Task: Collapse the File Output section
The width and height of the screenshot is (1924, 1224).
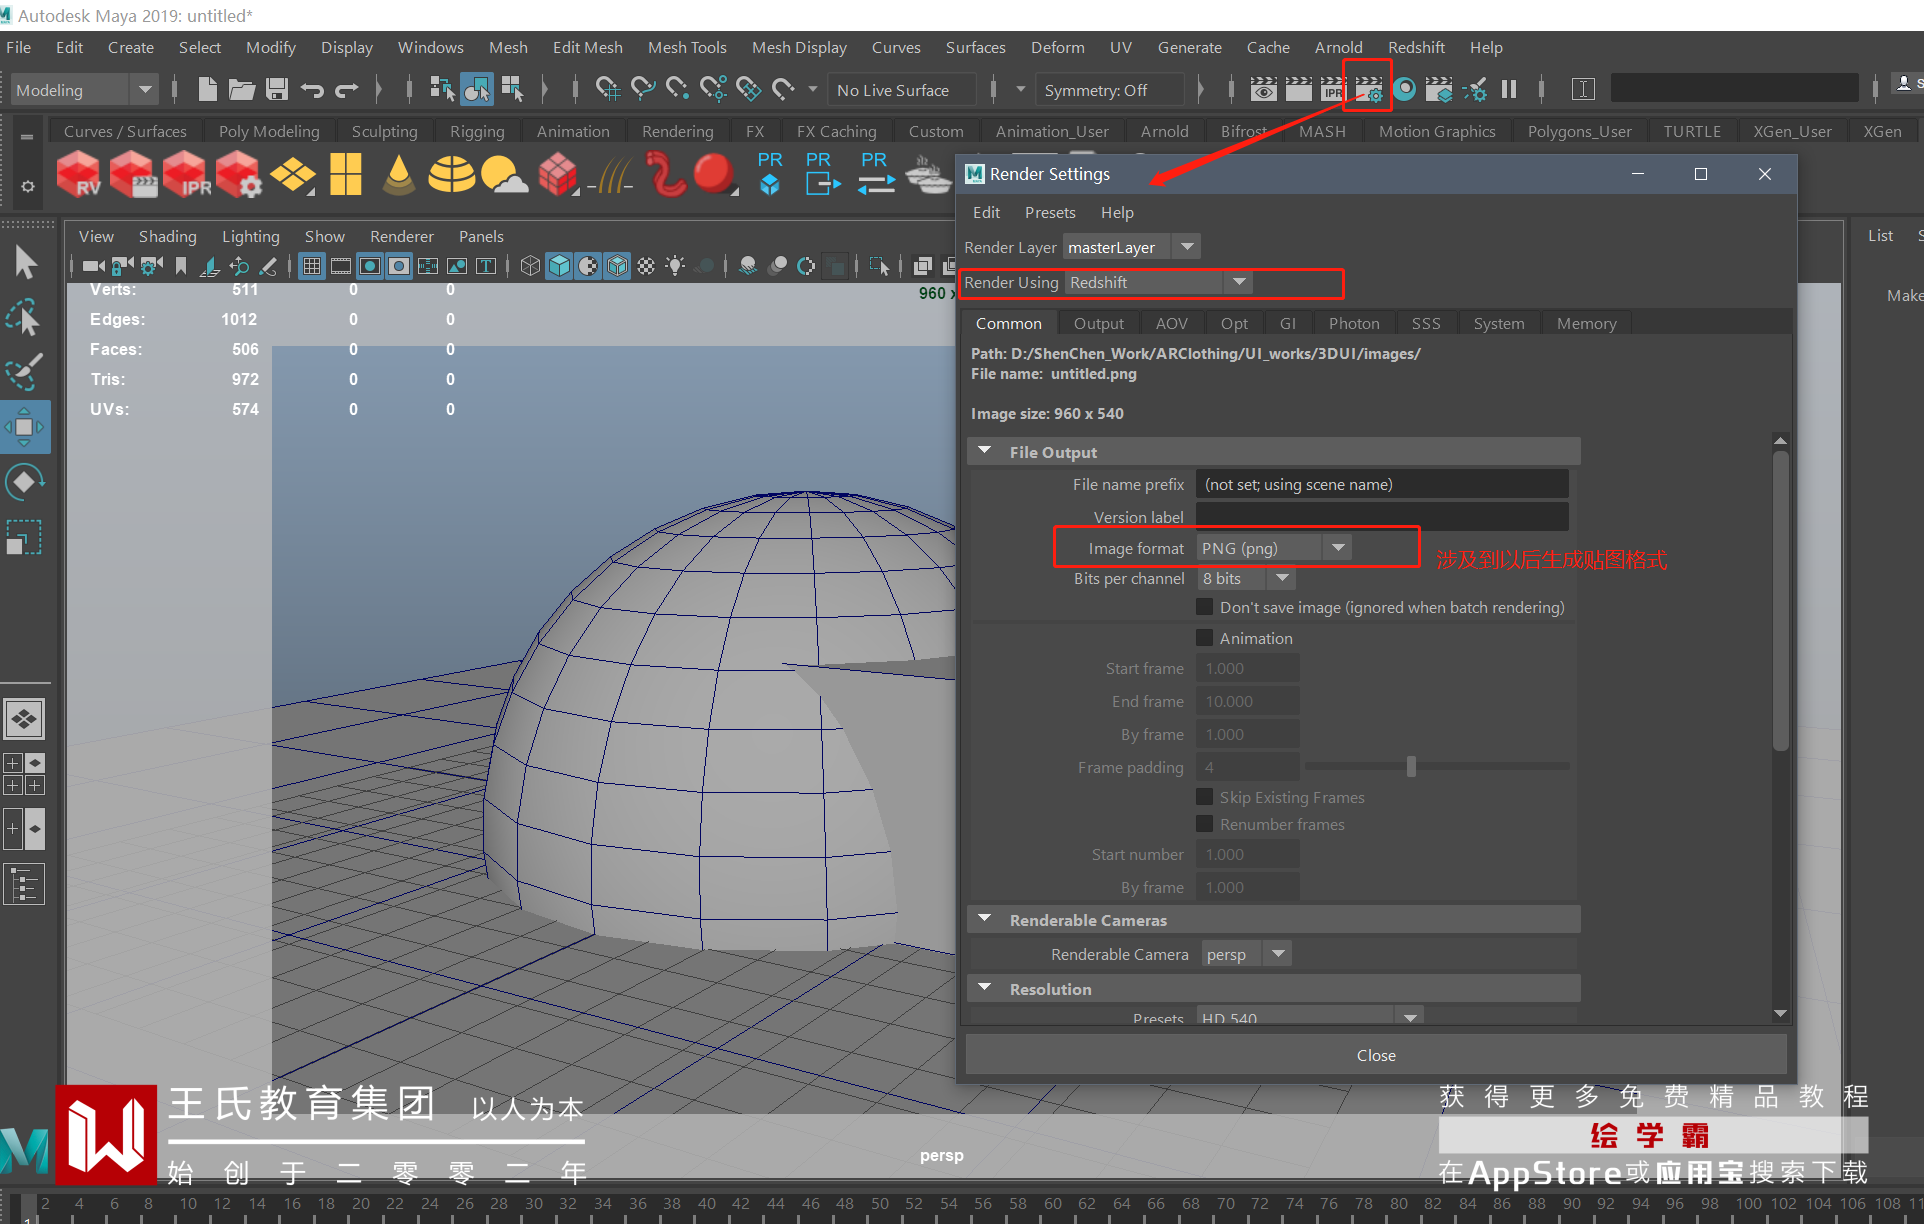Action: point(985,452)
